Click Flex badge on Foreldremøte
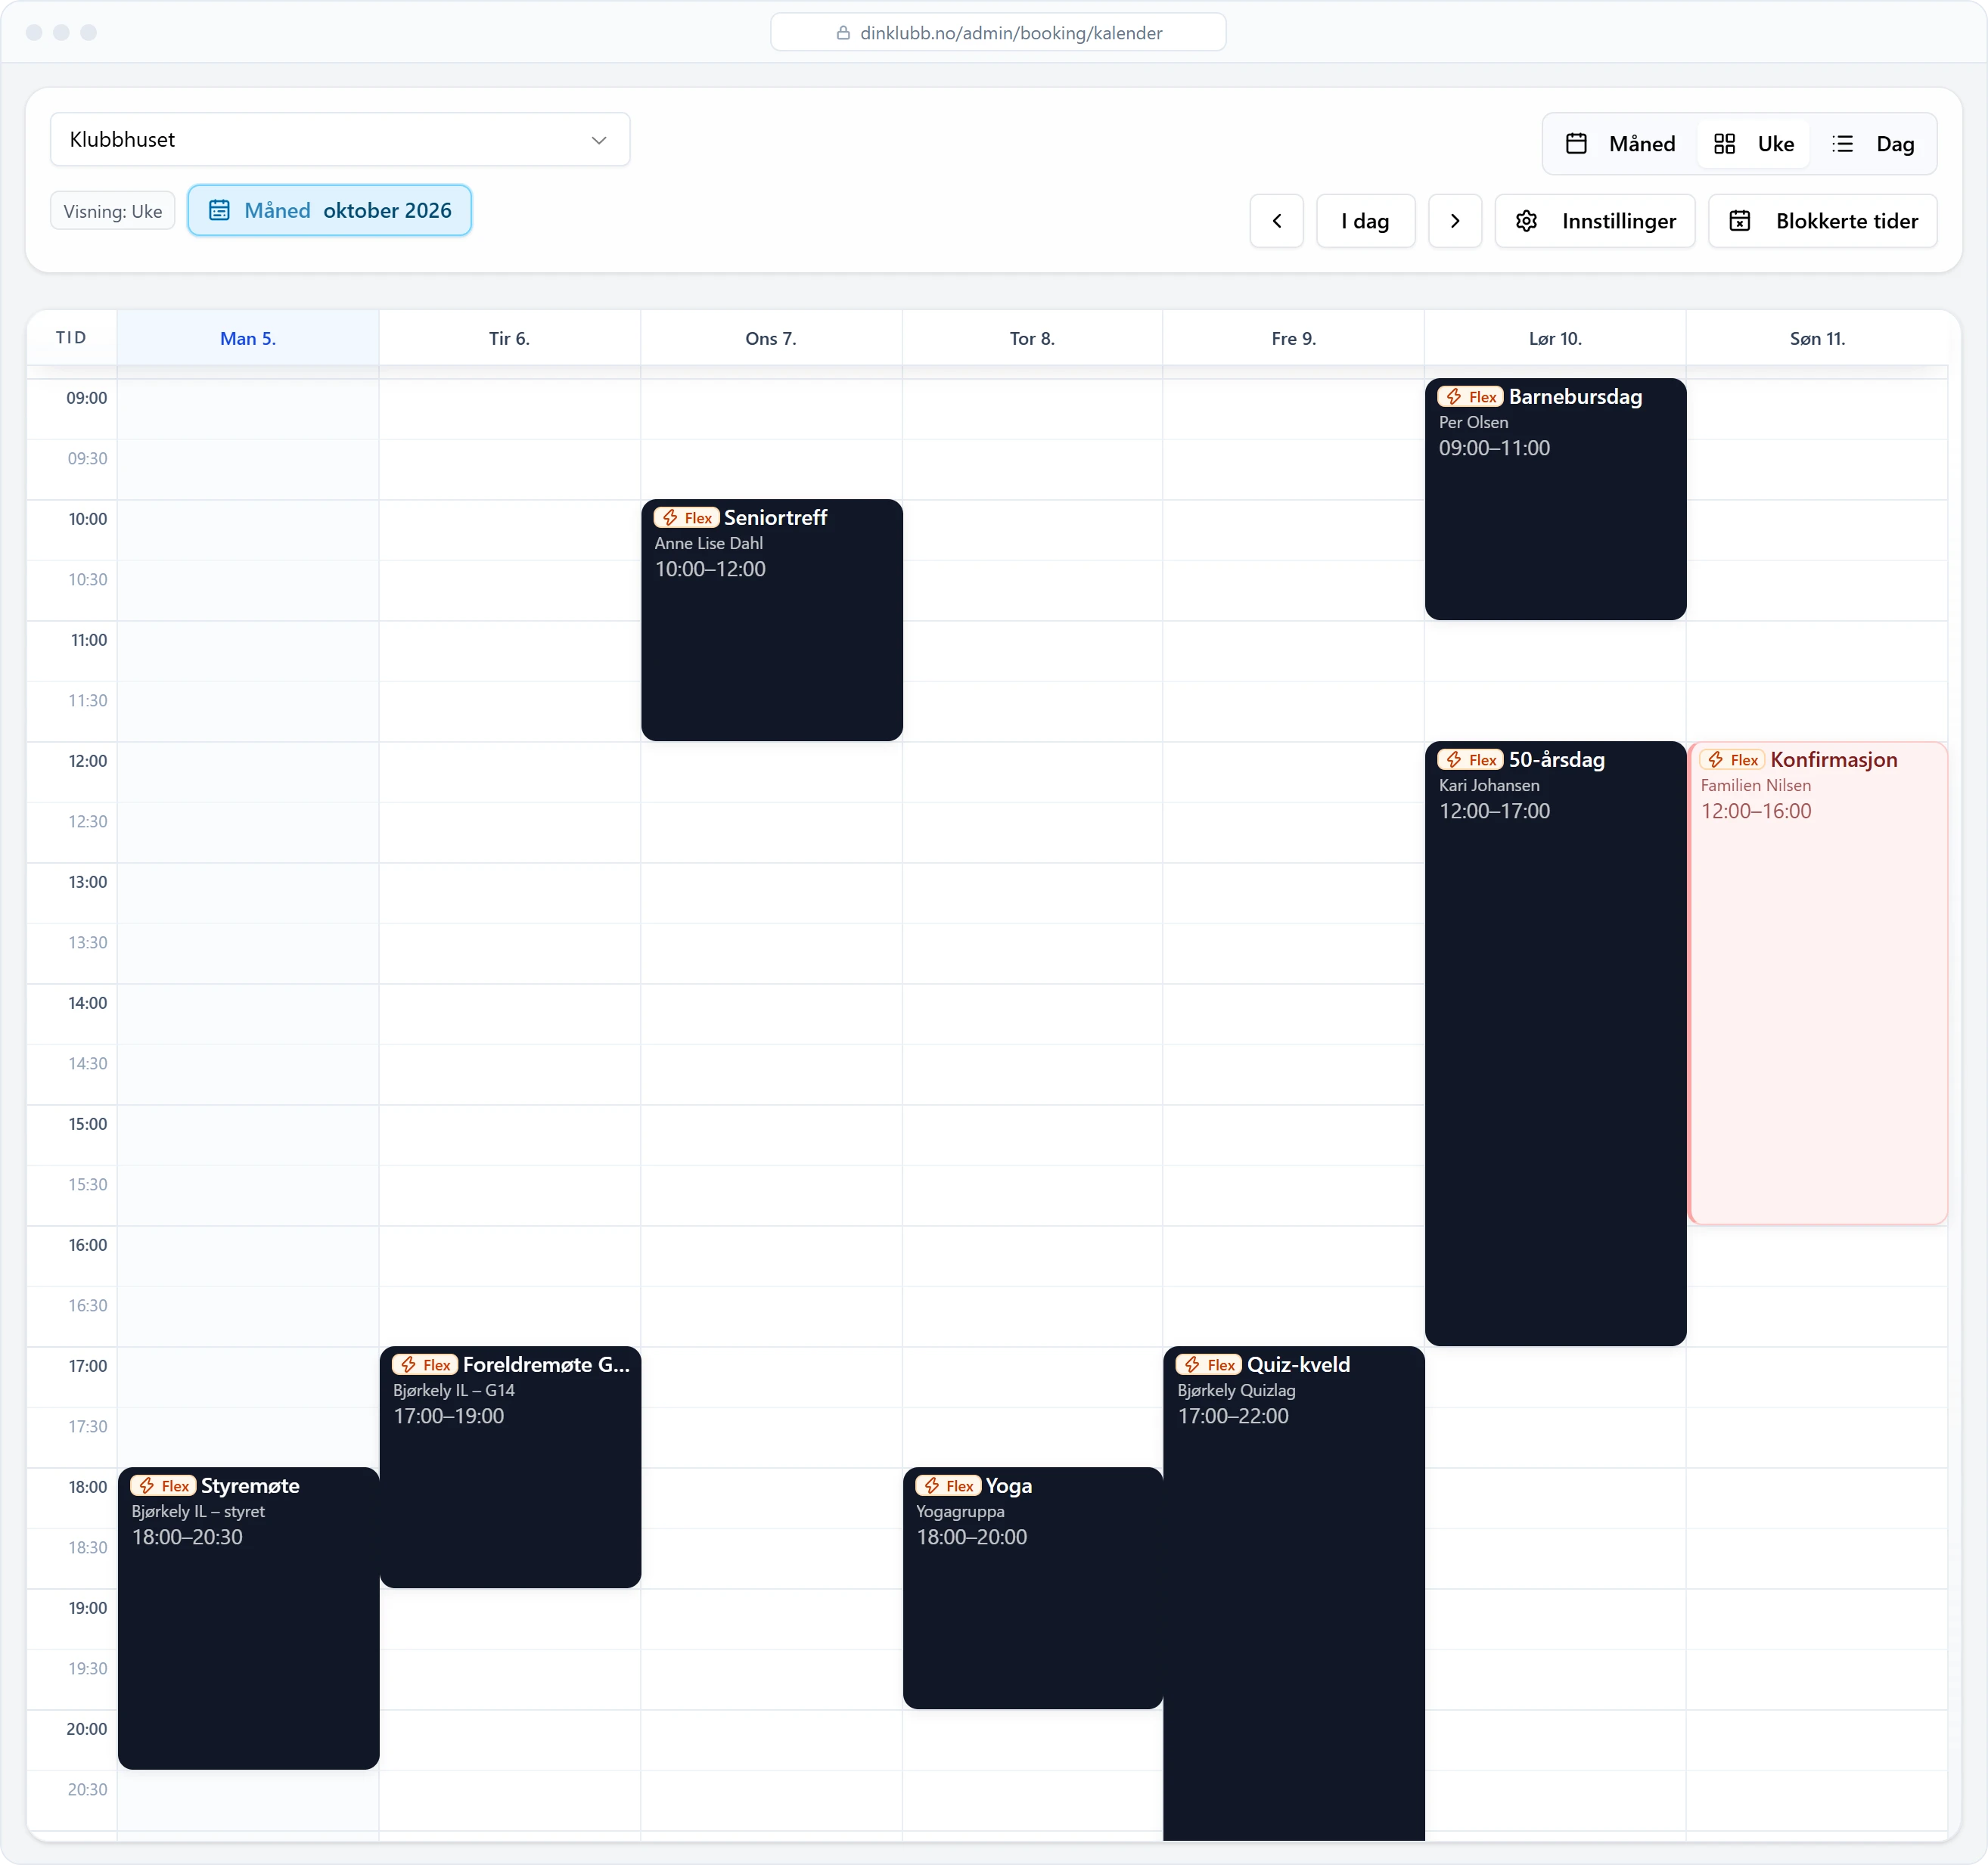Screen dimensions: 1988x1865 tap(424, 1365)
